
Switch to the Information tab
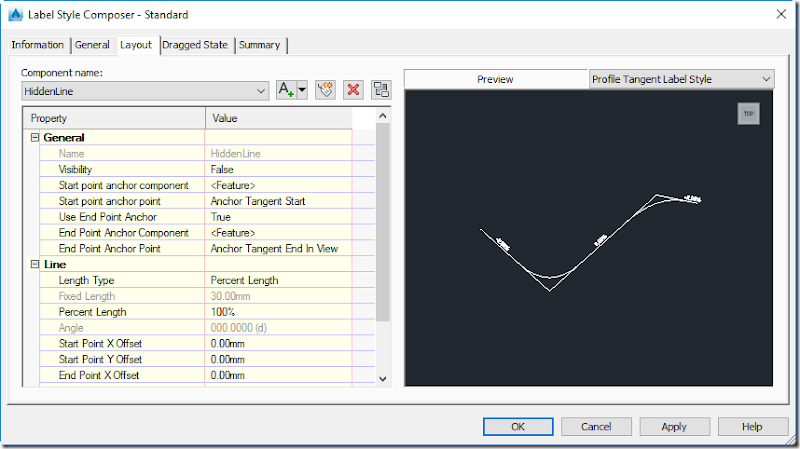37,45
